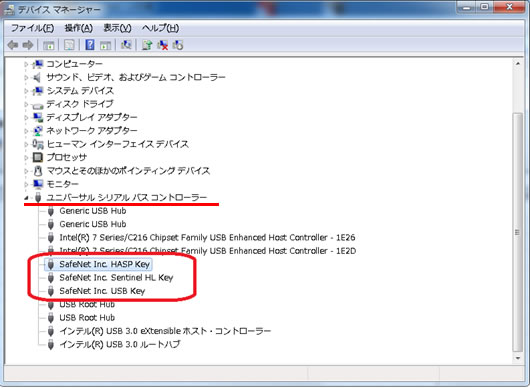Collapse the ユニバーサル シリアル バス コントローラー node

pos(26,198)
